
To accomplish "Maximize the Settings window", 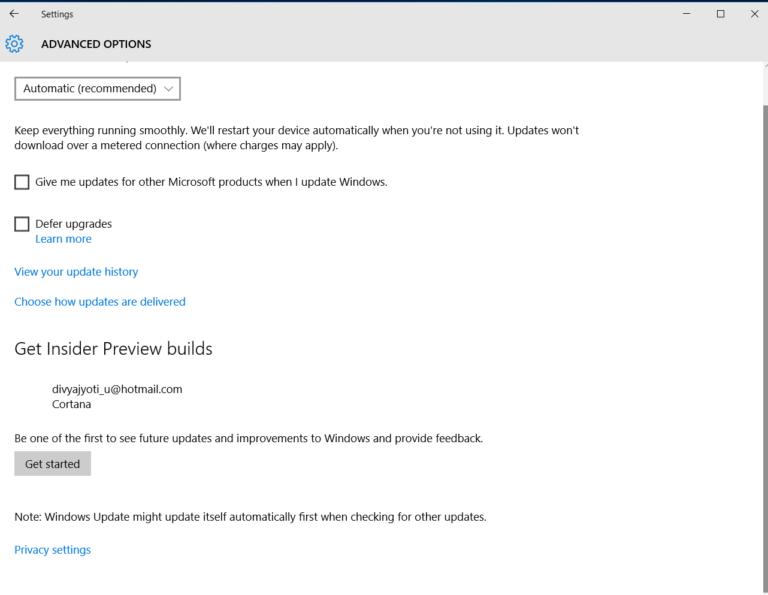I will (x=720, y=14).
